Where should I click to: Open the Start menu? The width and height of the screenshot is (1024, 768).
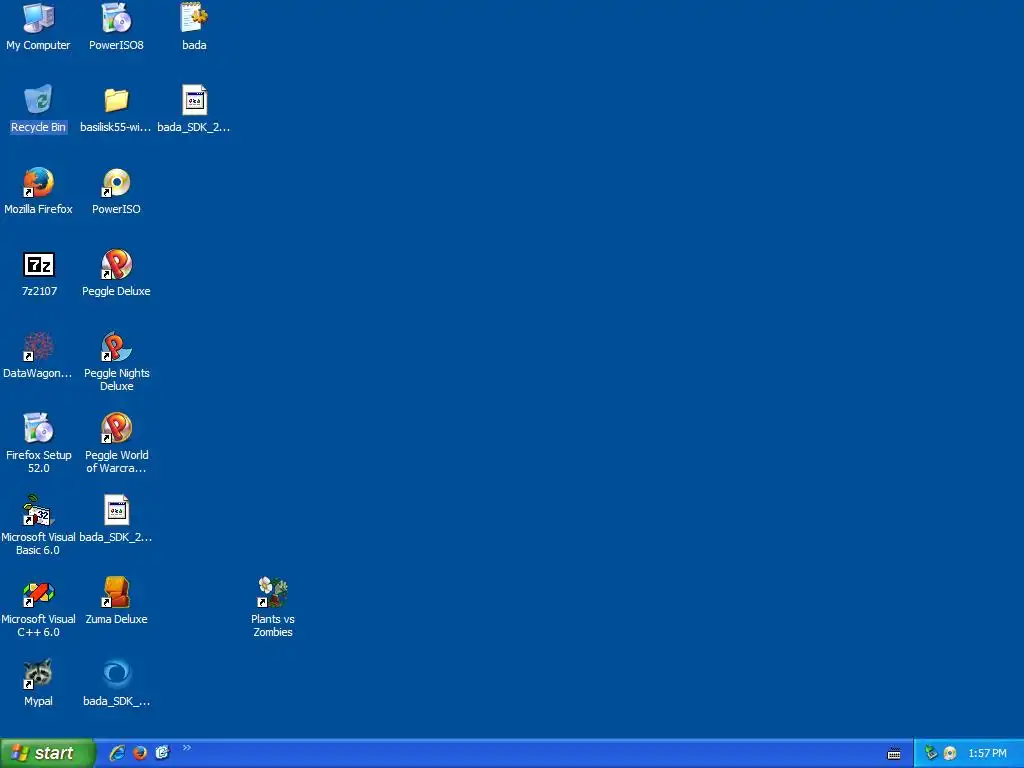point(47,753)
